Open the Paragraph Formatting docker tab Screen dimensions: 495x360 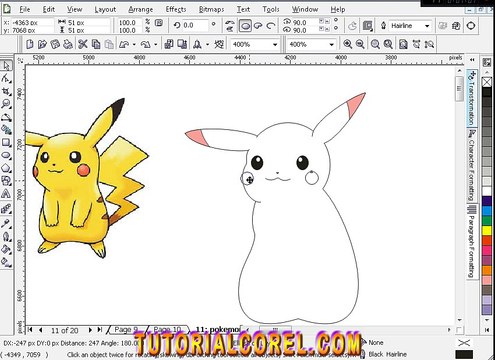click(x=471, y=242)
